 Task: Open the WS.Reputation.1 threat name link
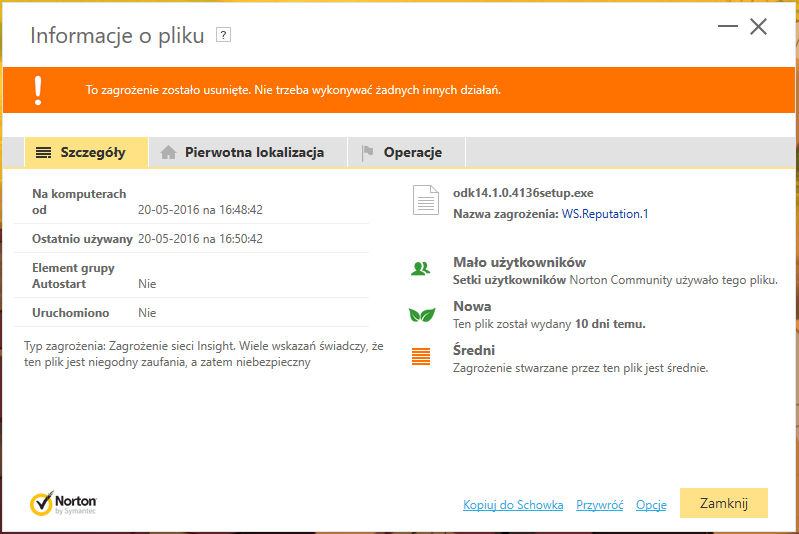coord(605,214)
